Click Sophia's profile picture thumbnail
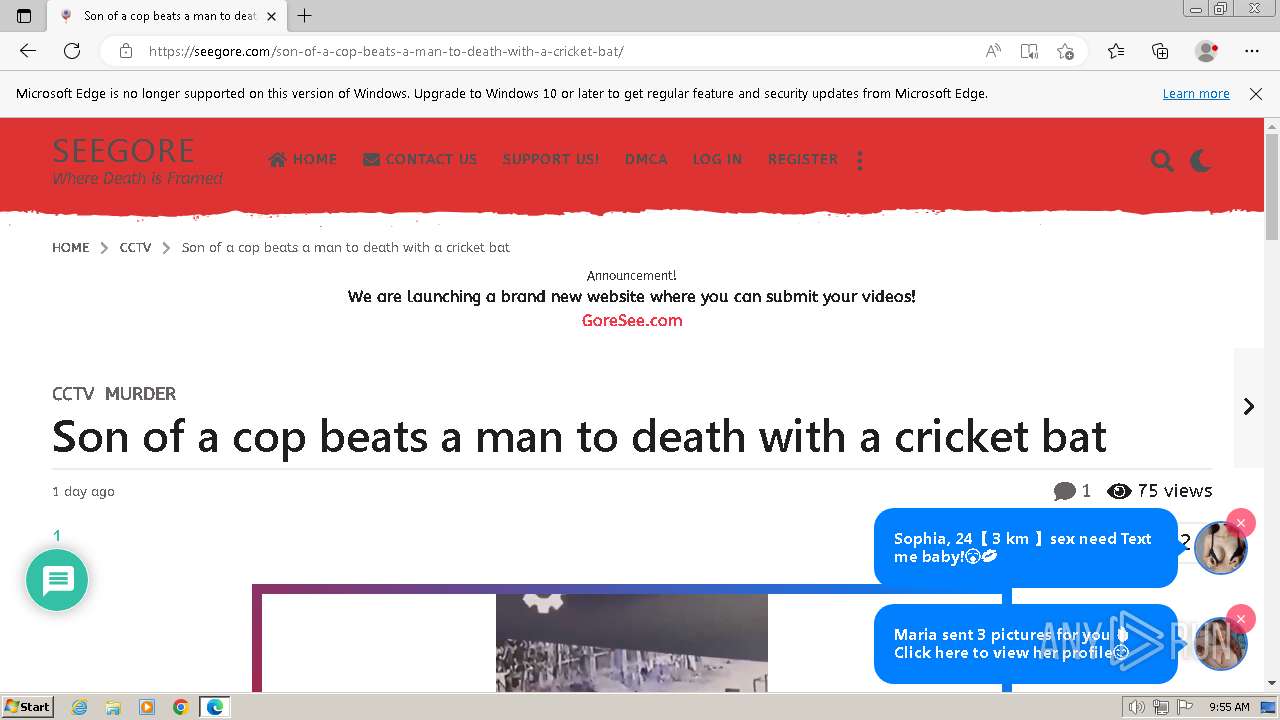1280x720 pixels. [x=1220, y=548]
